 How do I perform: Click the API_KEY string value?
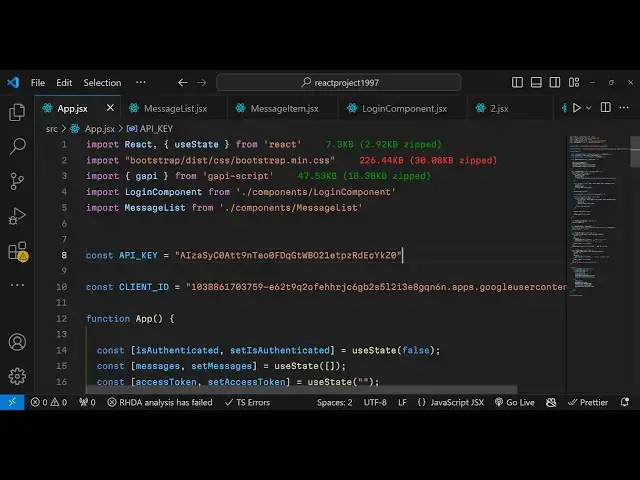click(288, 256)
